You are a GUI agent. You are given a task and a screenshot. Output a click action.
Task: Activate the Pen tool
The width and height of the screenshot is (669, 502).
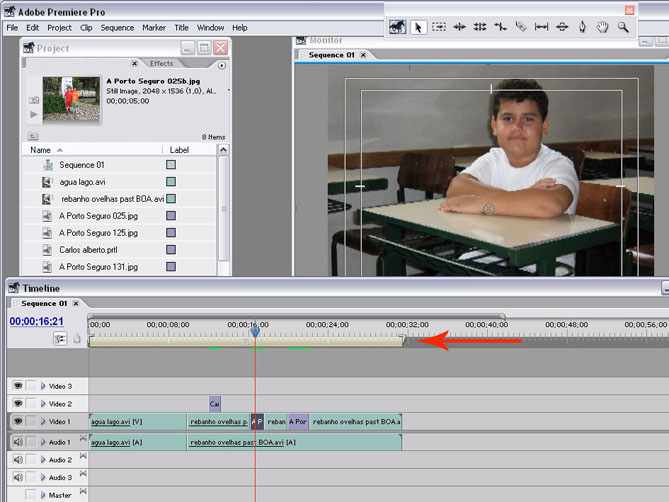click(x=582, y=27)
